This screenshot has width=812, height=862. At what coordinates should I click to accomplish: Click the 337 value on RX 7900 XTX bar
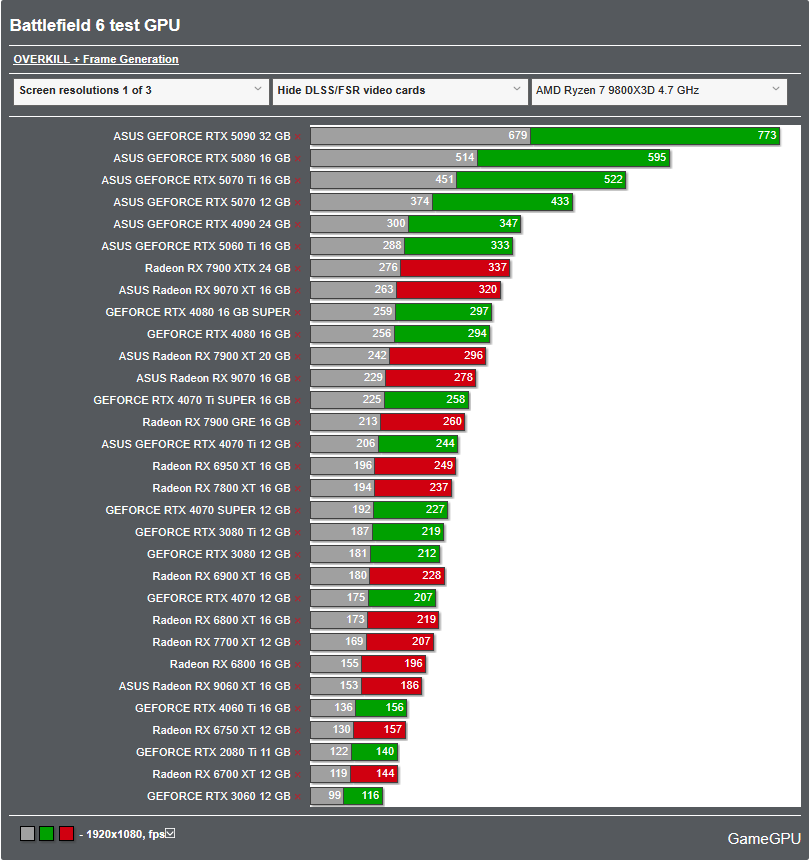point(497,268)
